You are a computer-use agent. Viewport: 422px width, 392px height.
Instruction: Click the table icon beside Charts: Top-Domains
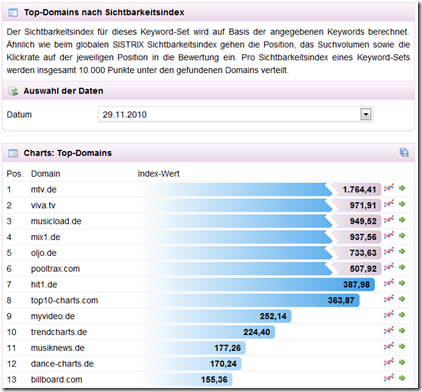point(13,153)
